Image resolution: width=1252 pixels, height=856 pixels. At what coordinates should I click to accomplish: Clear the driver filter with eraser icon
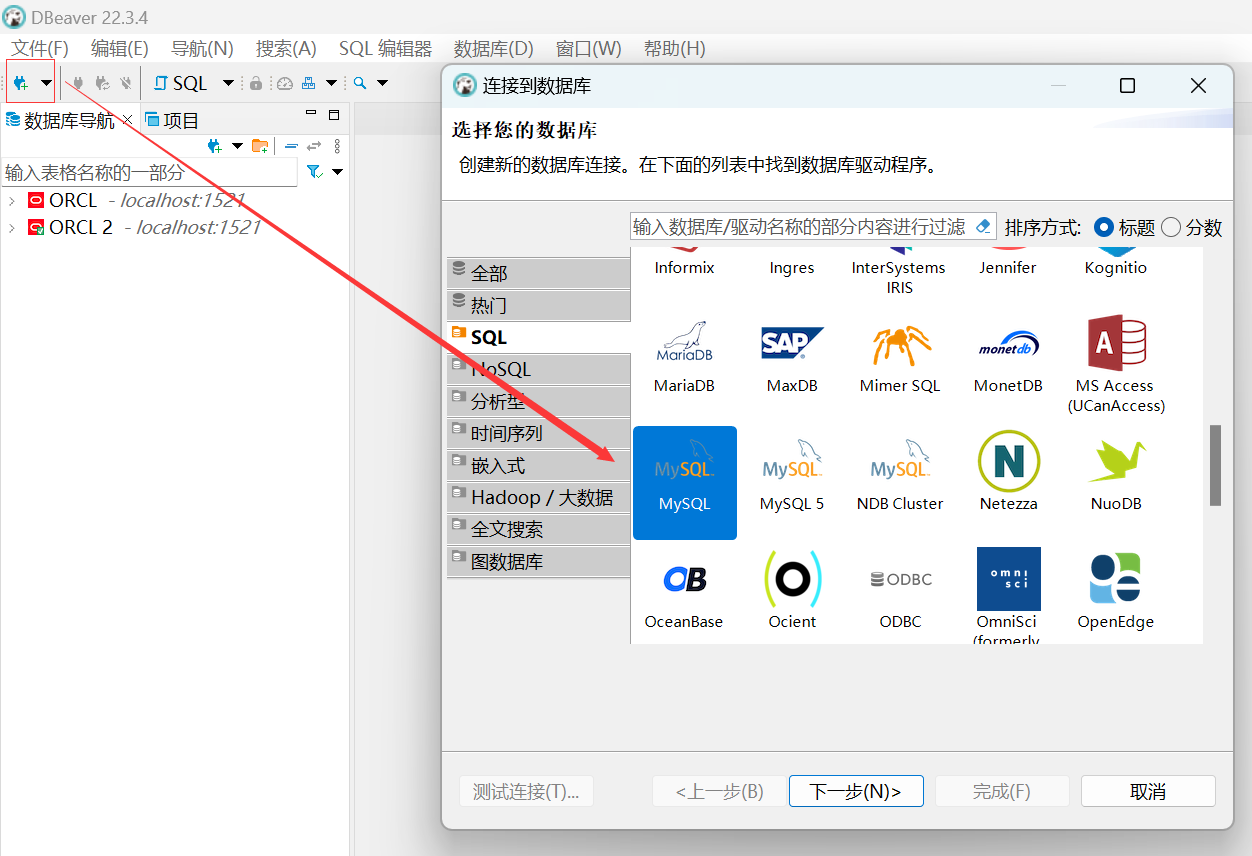tap(983, 227)
